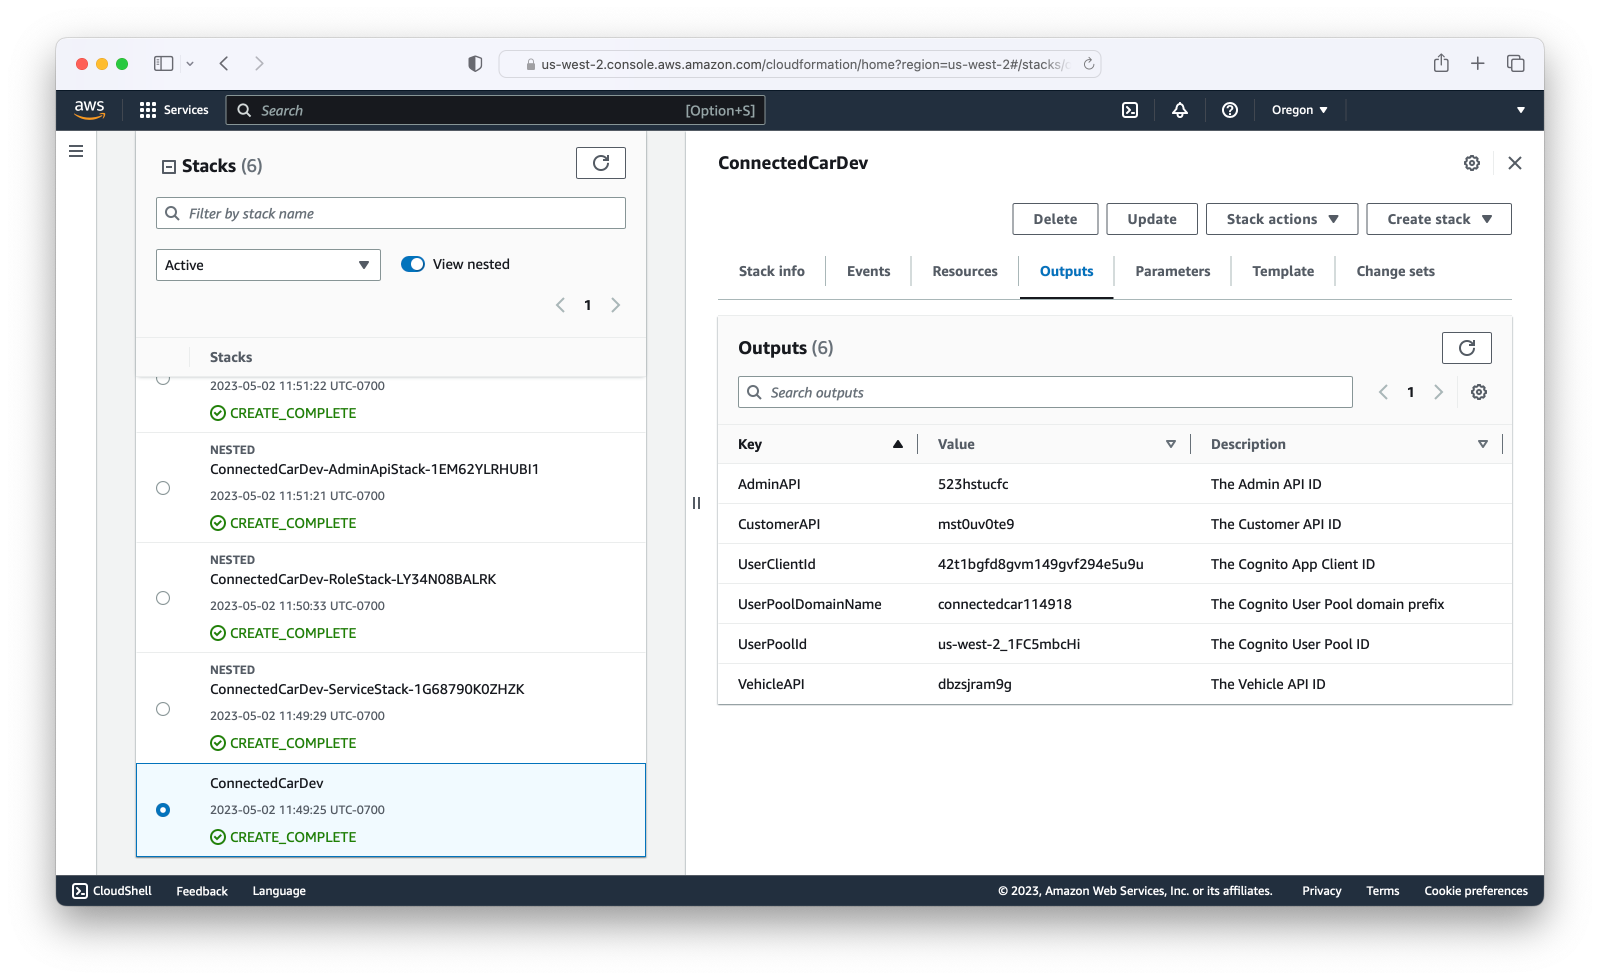
Task: Open Outputs table preferences gear
Action: [x=1479, y=392]
